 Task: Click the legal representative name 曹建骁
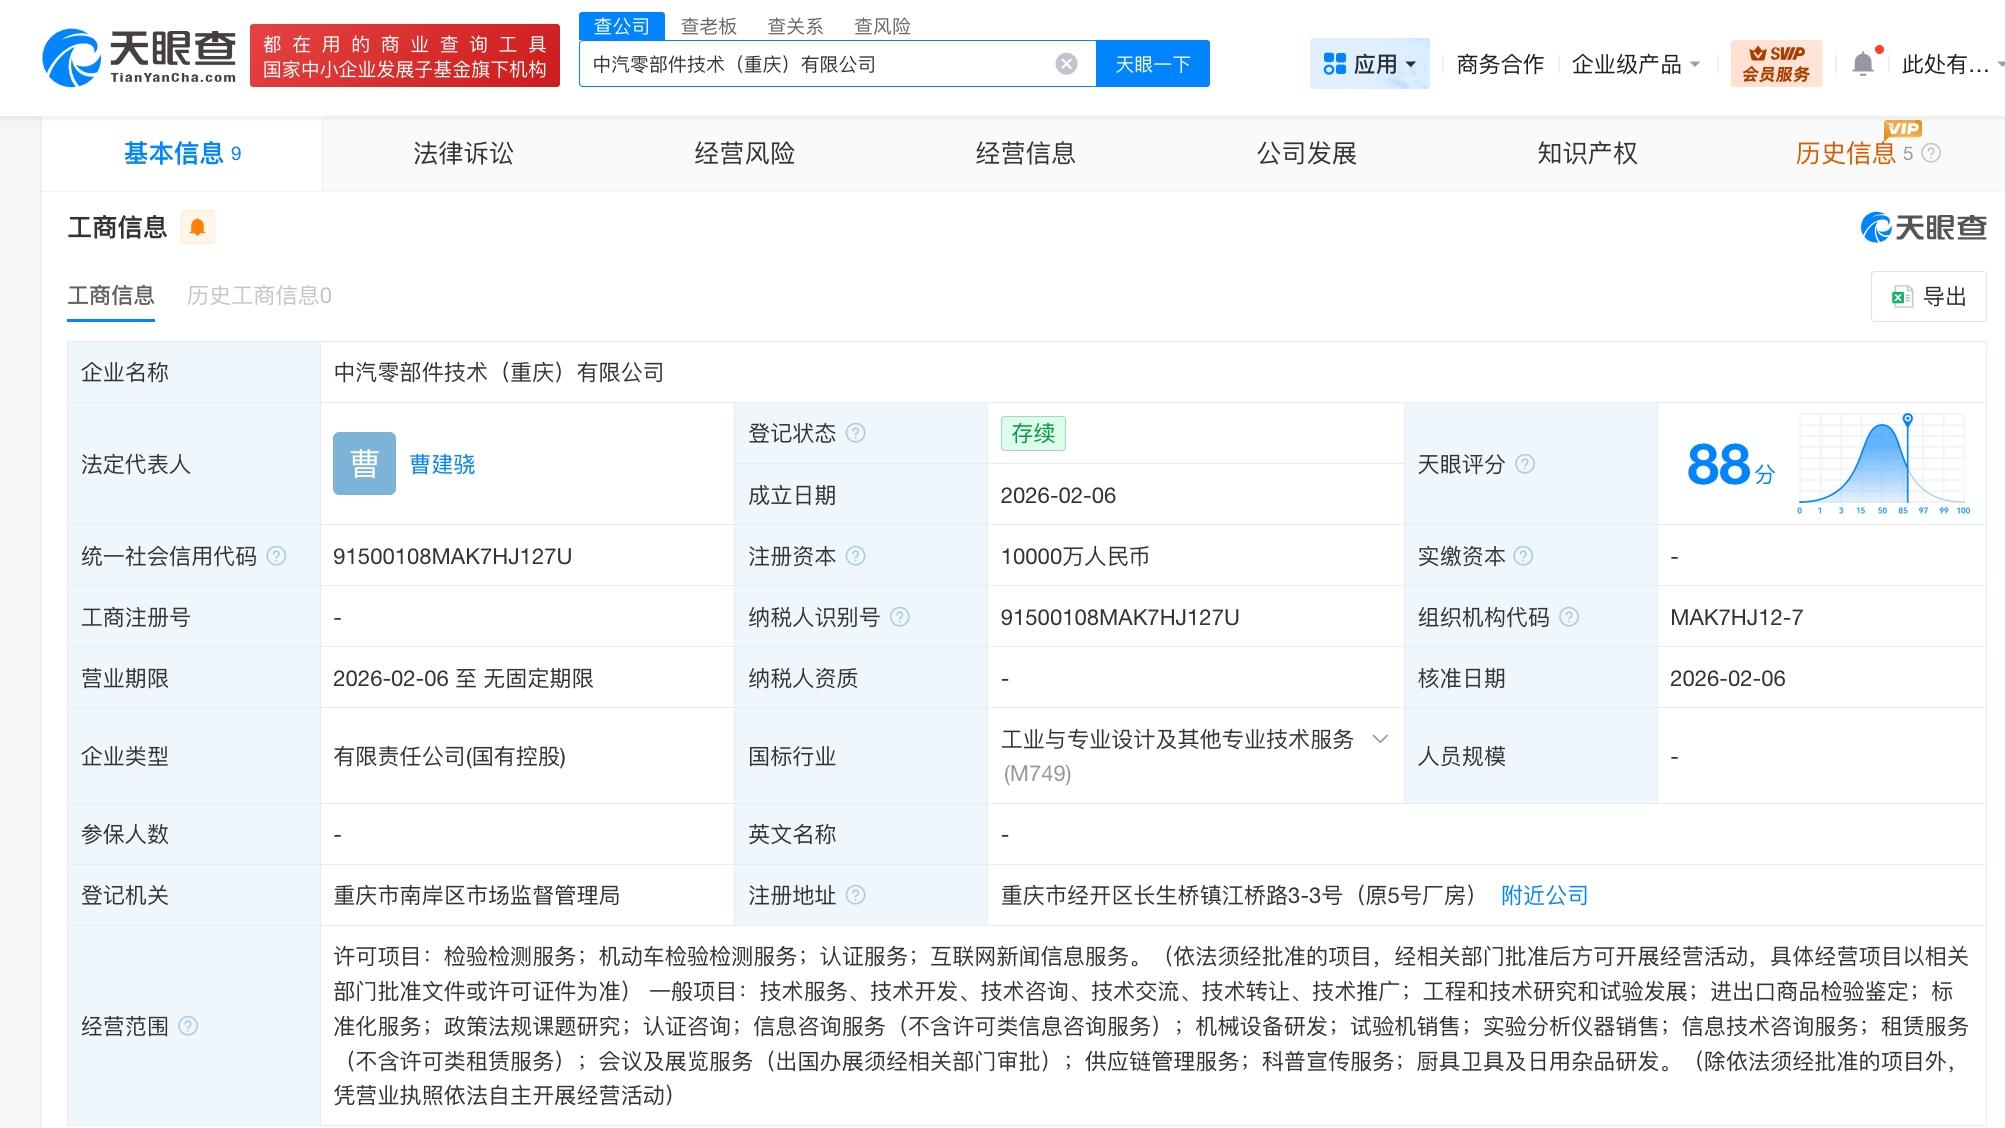point(441,464)
